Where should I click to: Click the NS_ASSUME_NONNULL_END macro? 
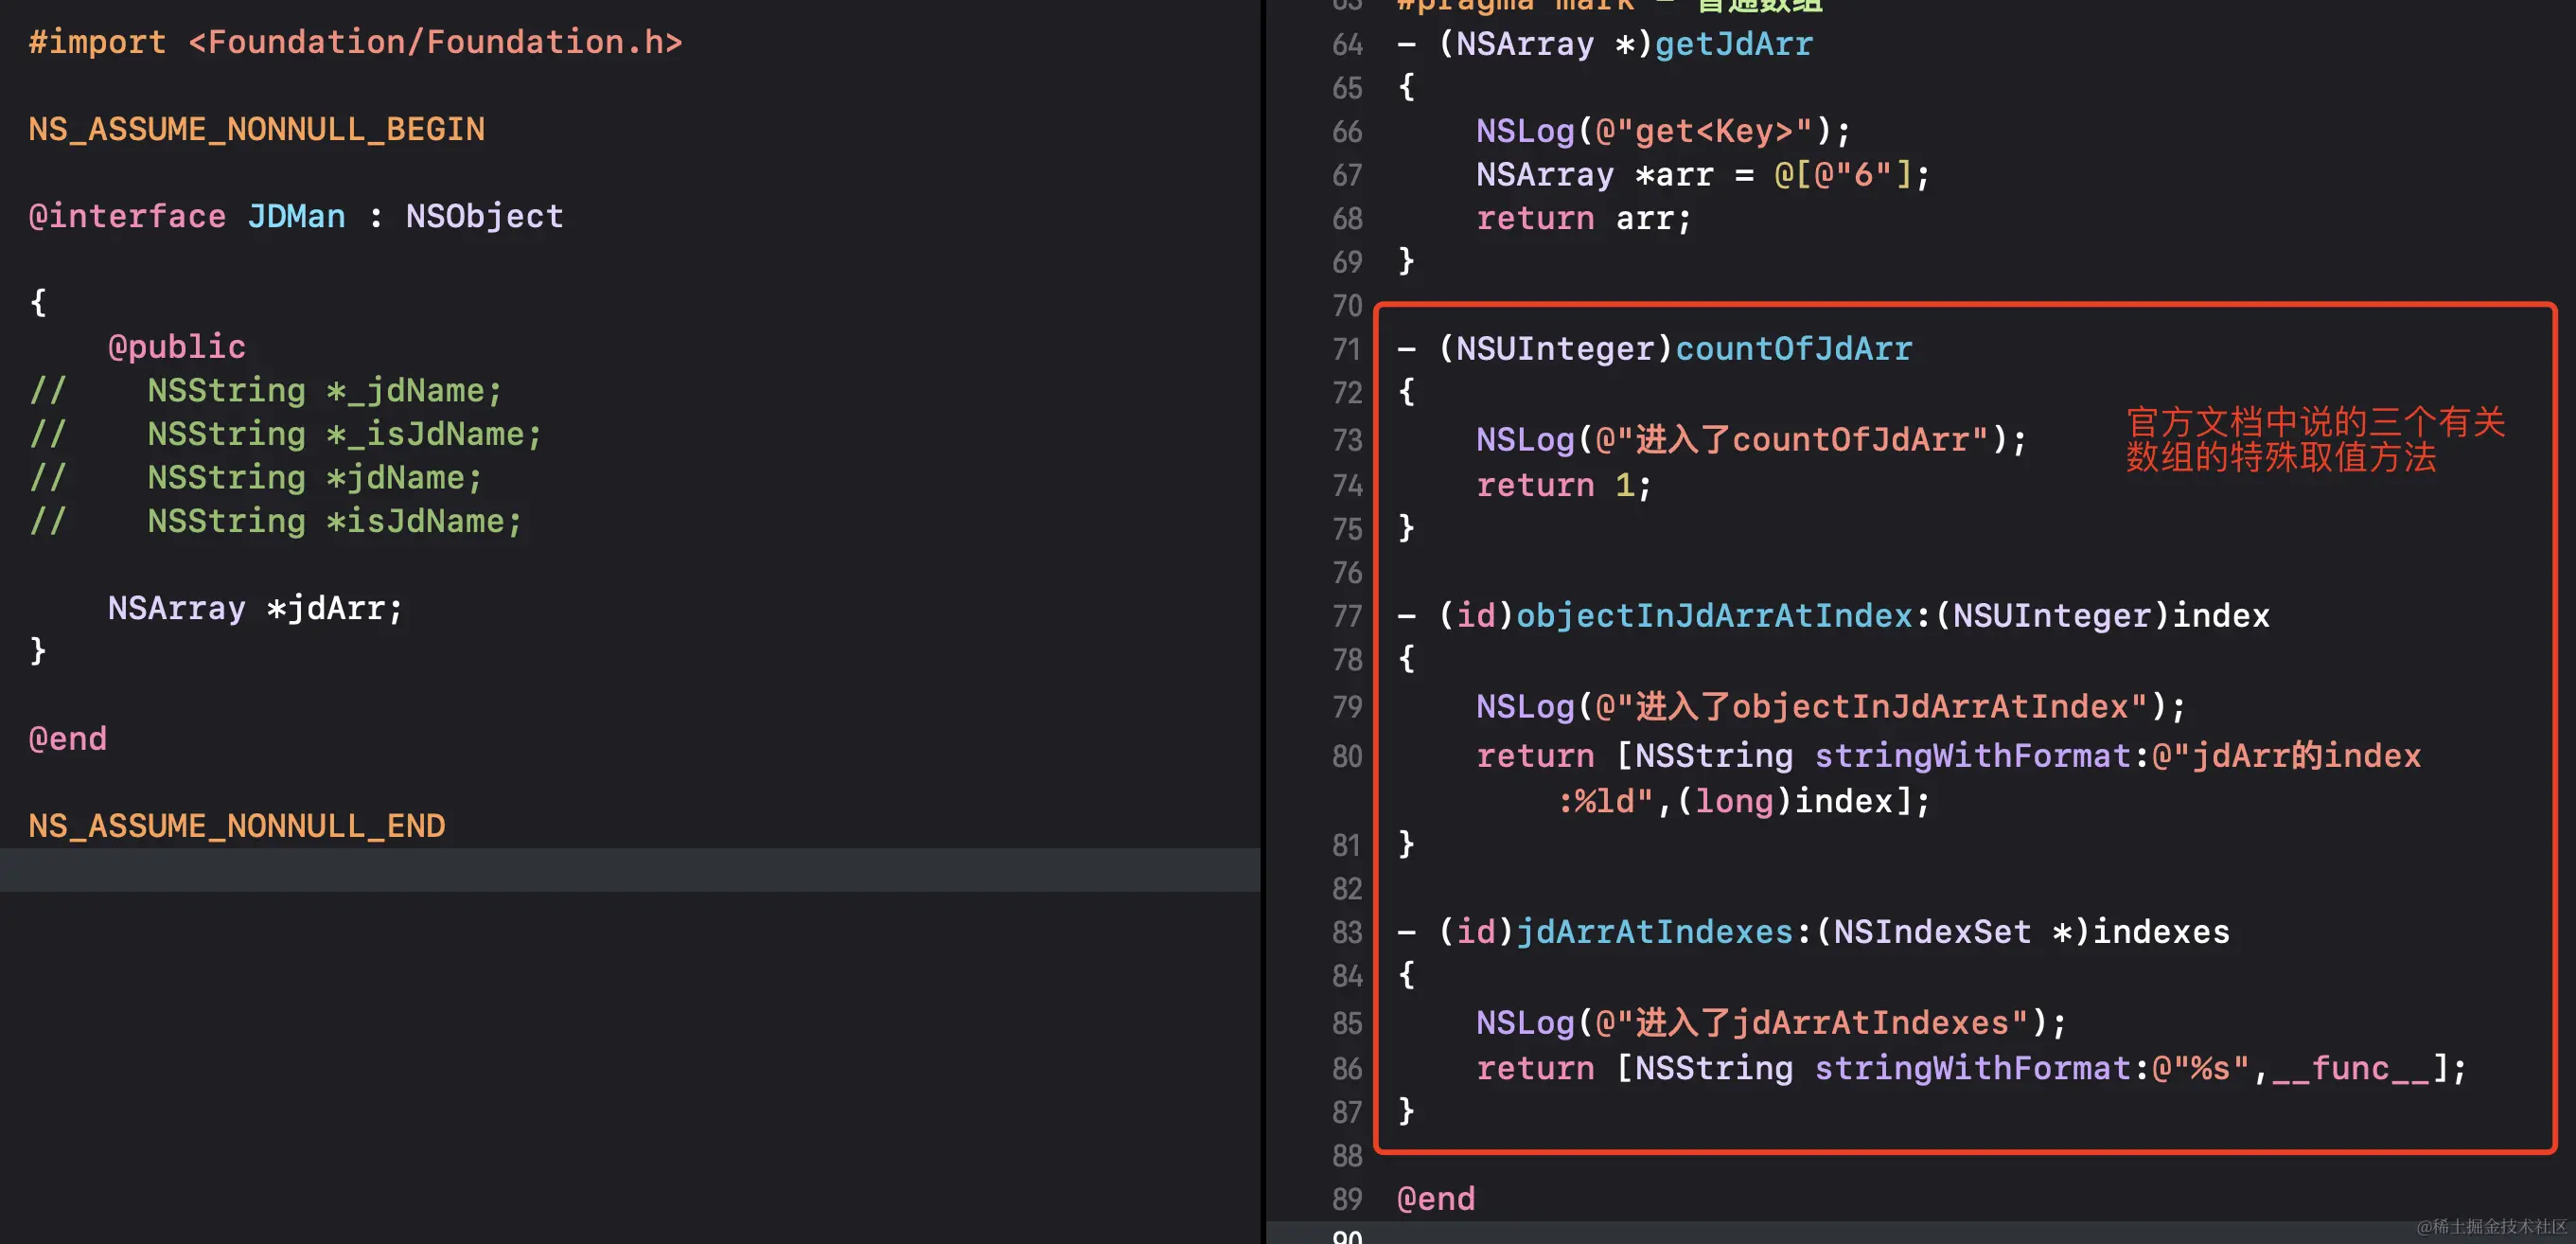[x=236, y=826]
